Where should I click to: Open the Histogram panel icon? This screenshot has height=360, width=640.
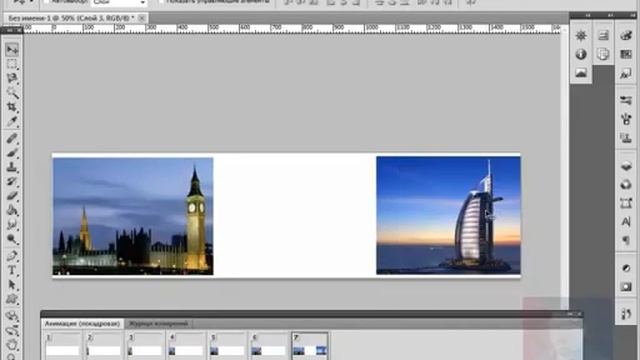(581, 73)
